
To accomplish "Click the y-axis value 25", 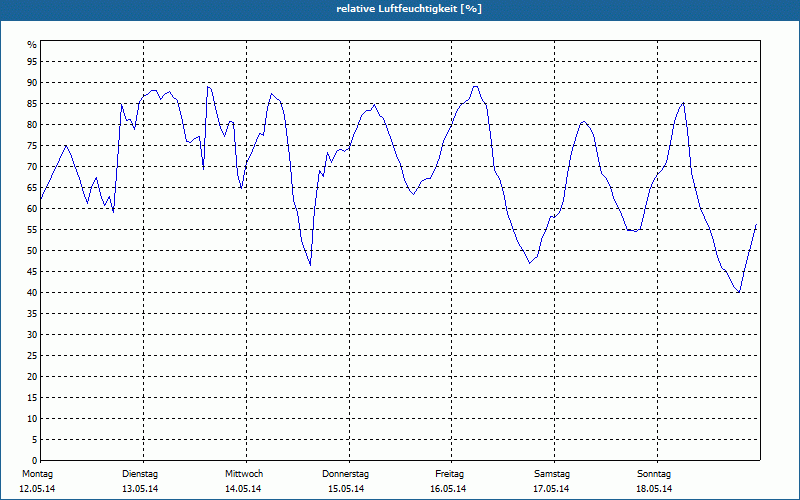I will (x=32, y=355).
